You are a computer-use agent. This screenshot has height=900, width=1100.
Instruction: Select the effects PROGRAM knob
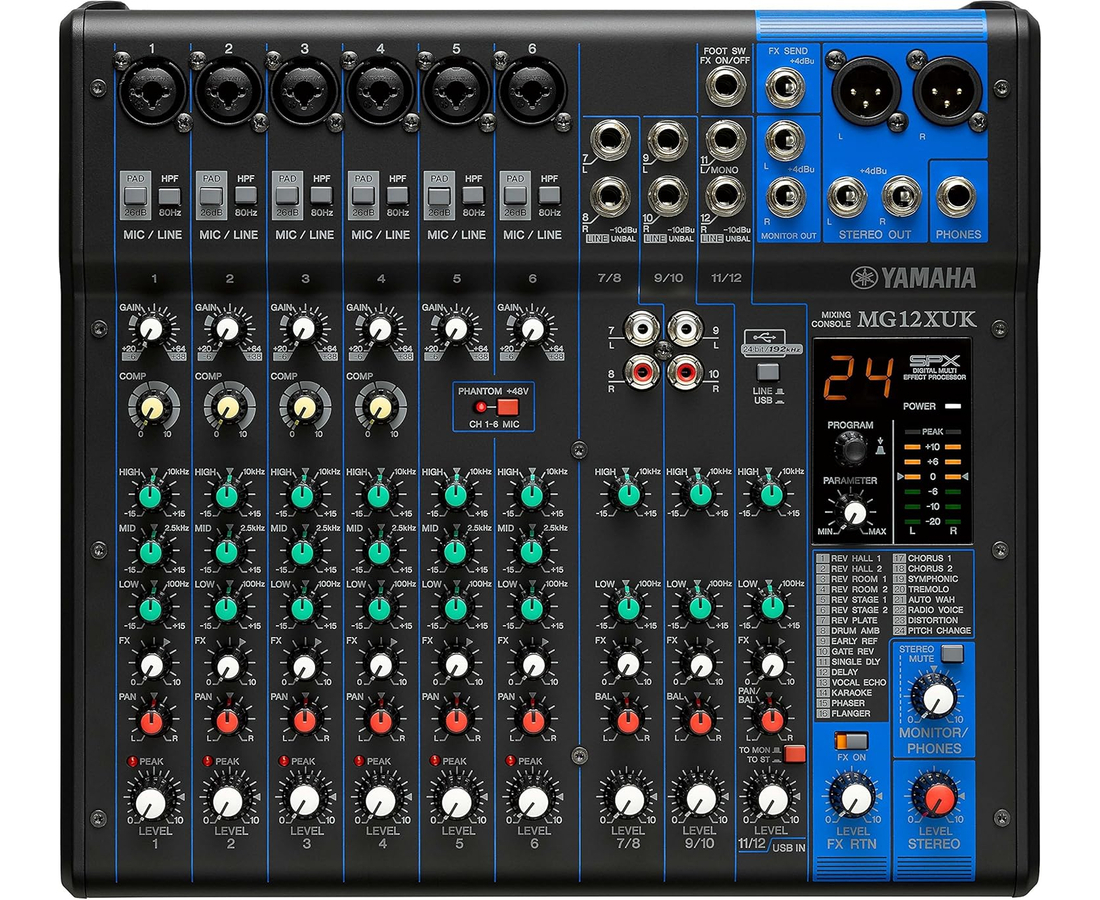point(850,452)
